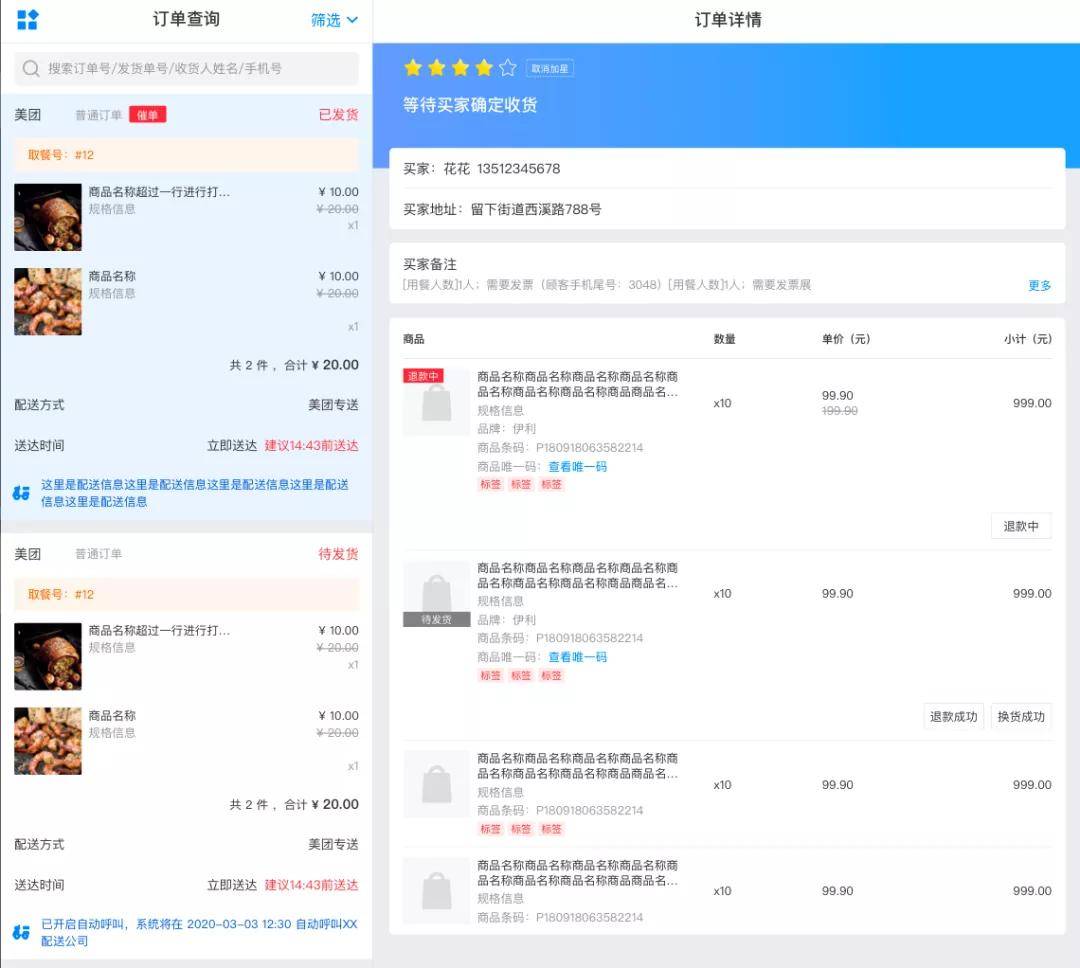The height and width of the screenshot is (968, 1080).
Task: Click the 退款中 button
Action: coord(1021,526)
